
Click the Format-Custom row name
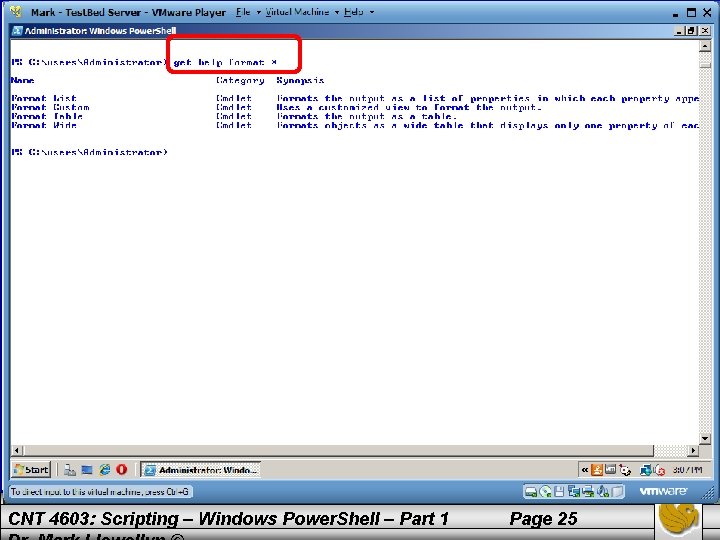point(51,107)
